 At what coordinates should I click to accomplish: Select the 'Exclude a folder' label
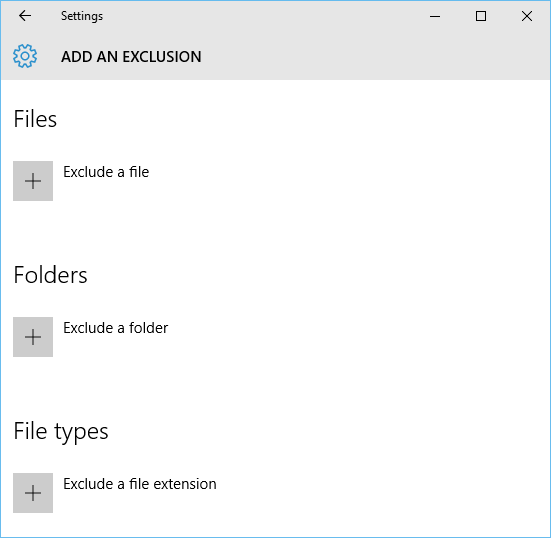pos(116,328)
